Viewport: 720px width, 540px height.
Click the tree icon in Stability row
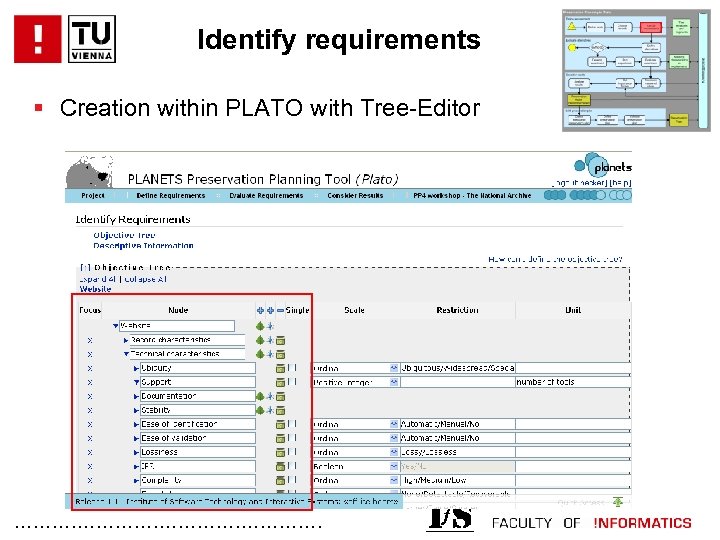260,410
